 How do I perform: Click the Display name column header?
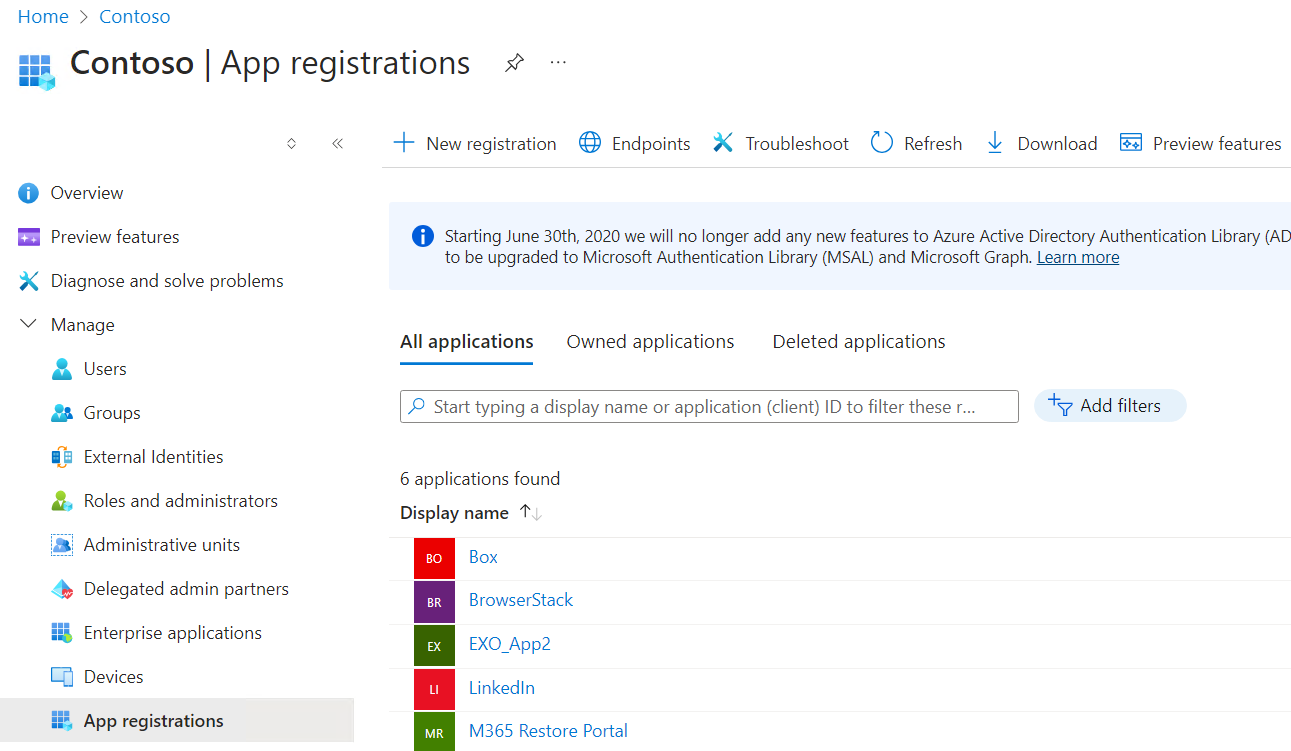tap(454, 513)
